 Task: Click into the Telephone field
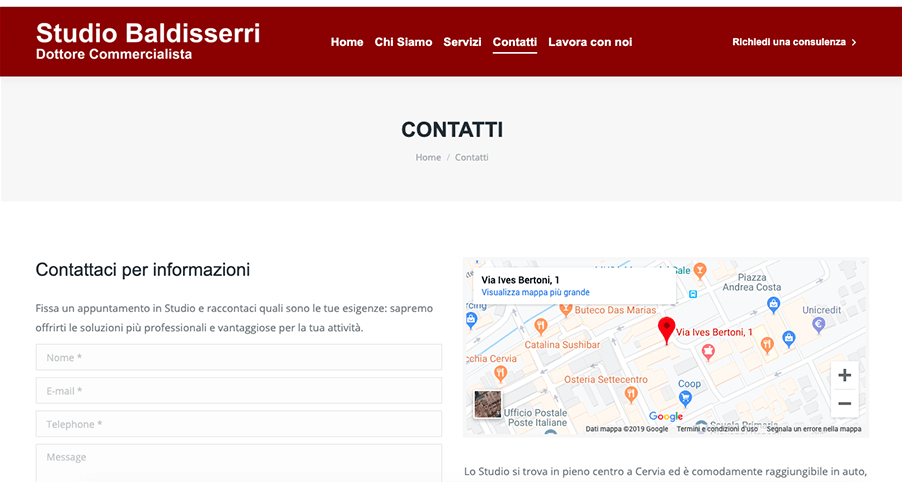(239, 424)
